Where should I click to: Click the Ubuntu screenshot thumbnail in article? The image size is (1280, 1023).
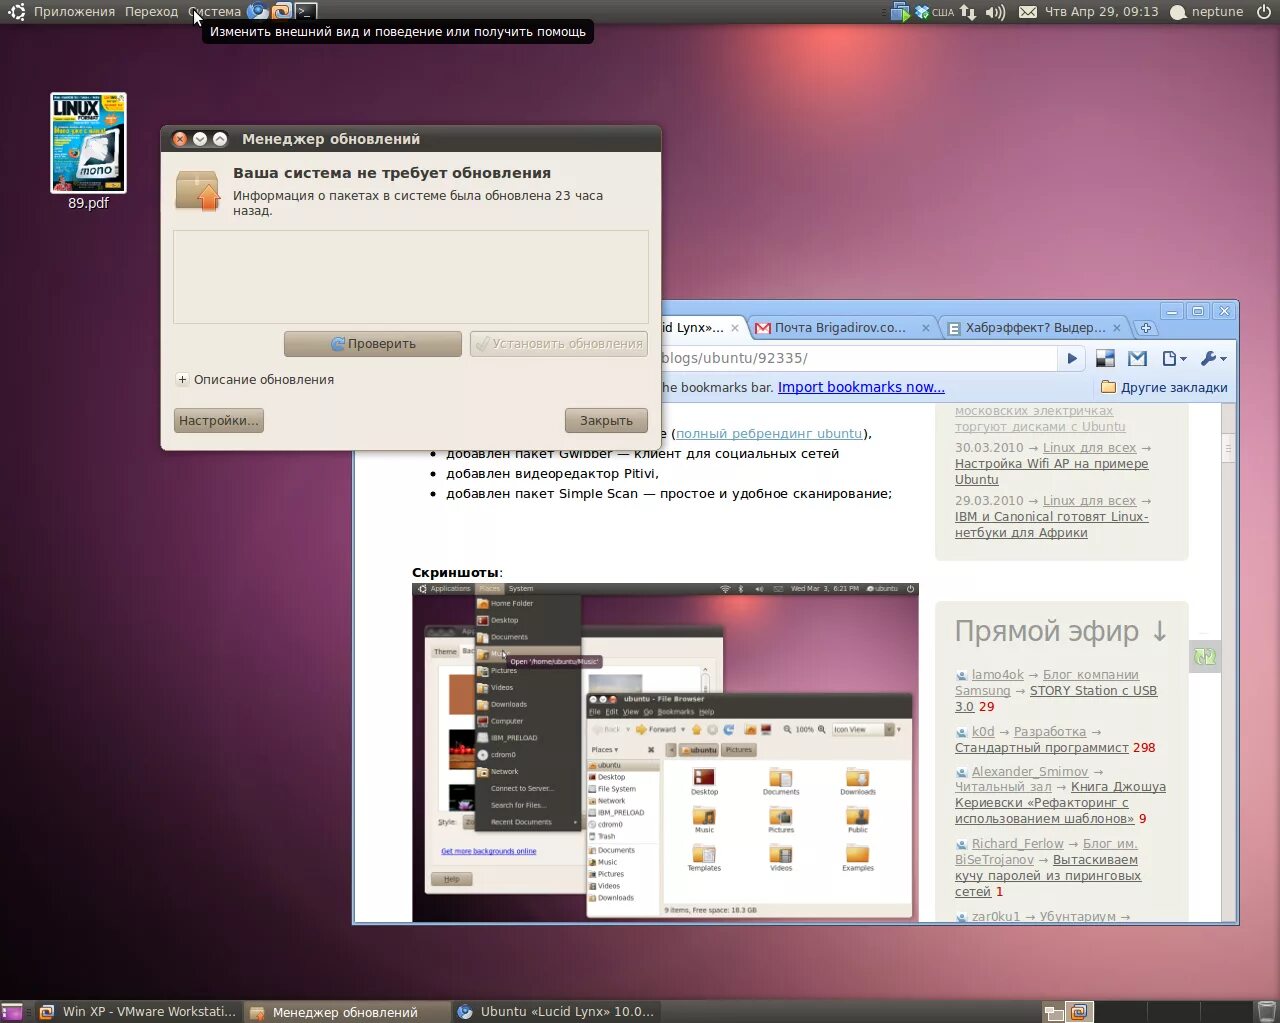pyautogui.click(x=665, y=752)
